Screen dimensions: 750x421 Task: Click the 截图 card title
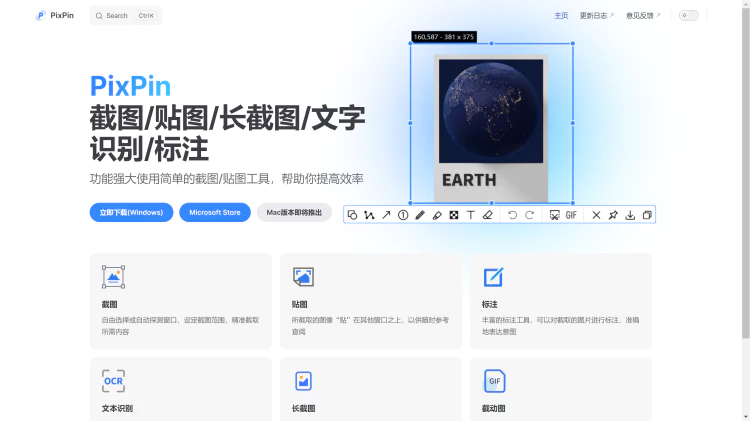[x=109, y=304]
